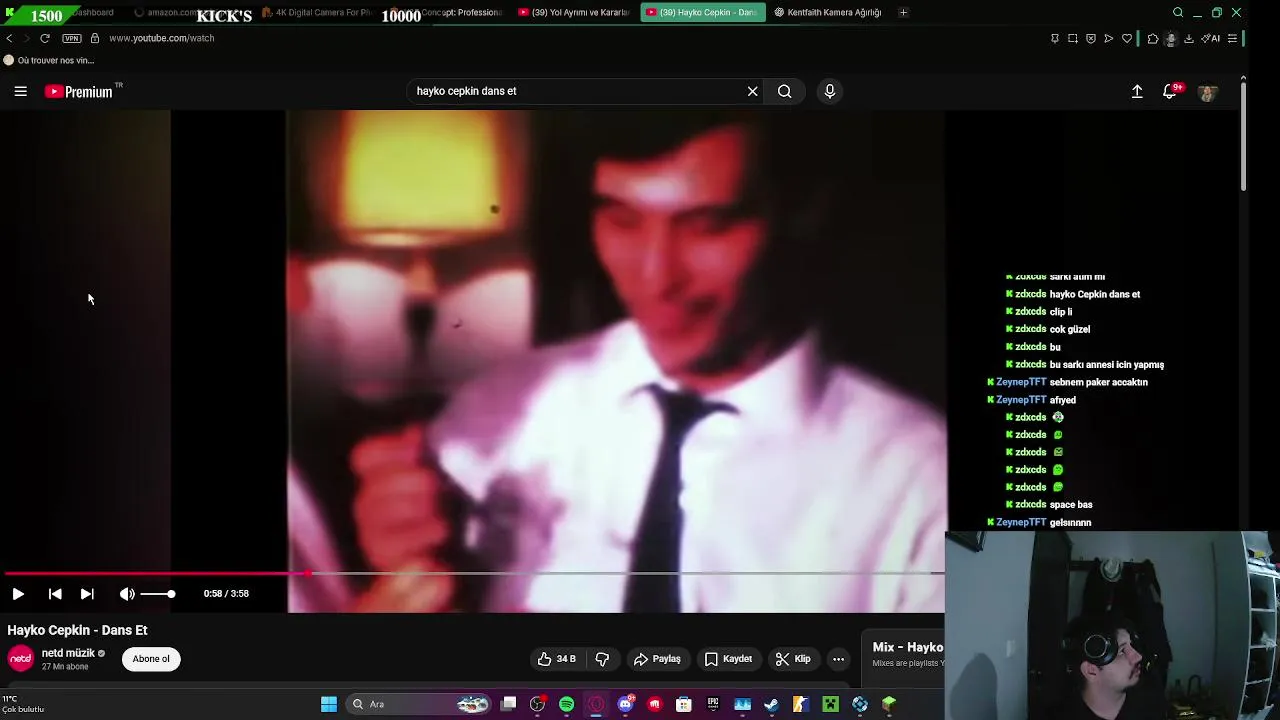Open YouTube notifications bell
Image resolution: width=1280 pixels, height=720 pixels.
click(1169, 91)
